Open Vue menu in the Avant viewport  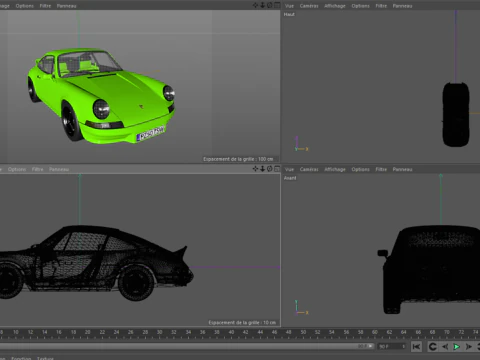tap(289, 169)
